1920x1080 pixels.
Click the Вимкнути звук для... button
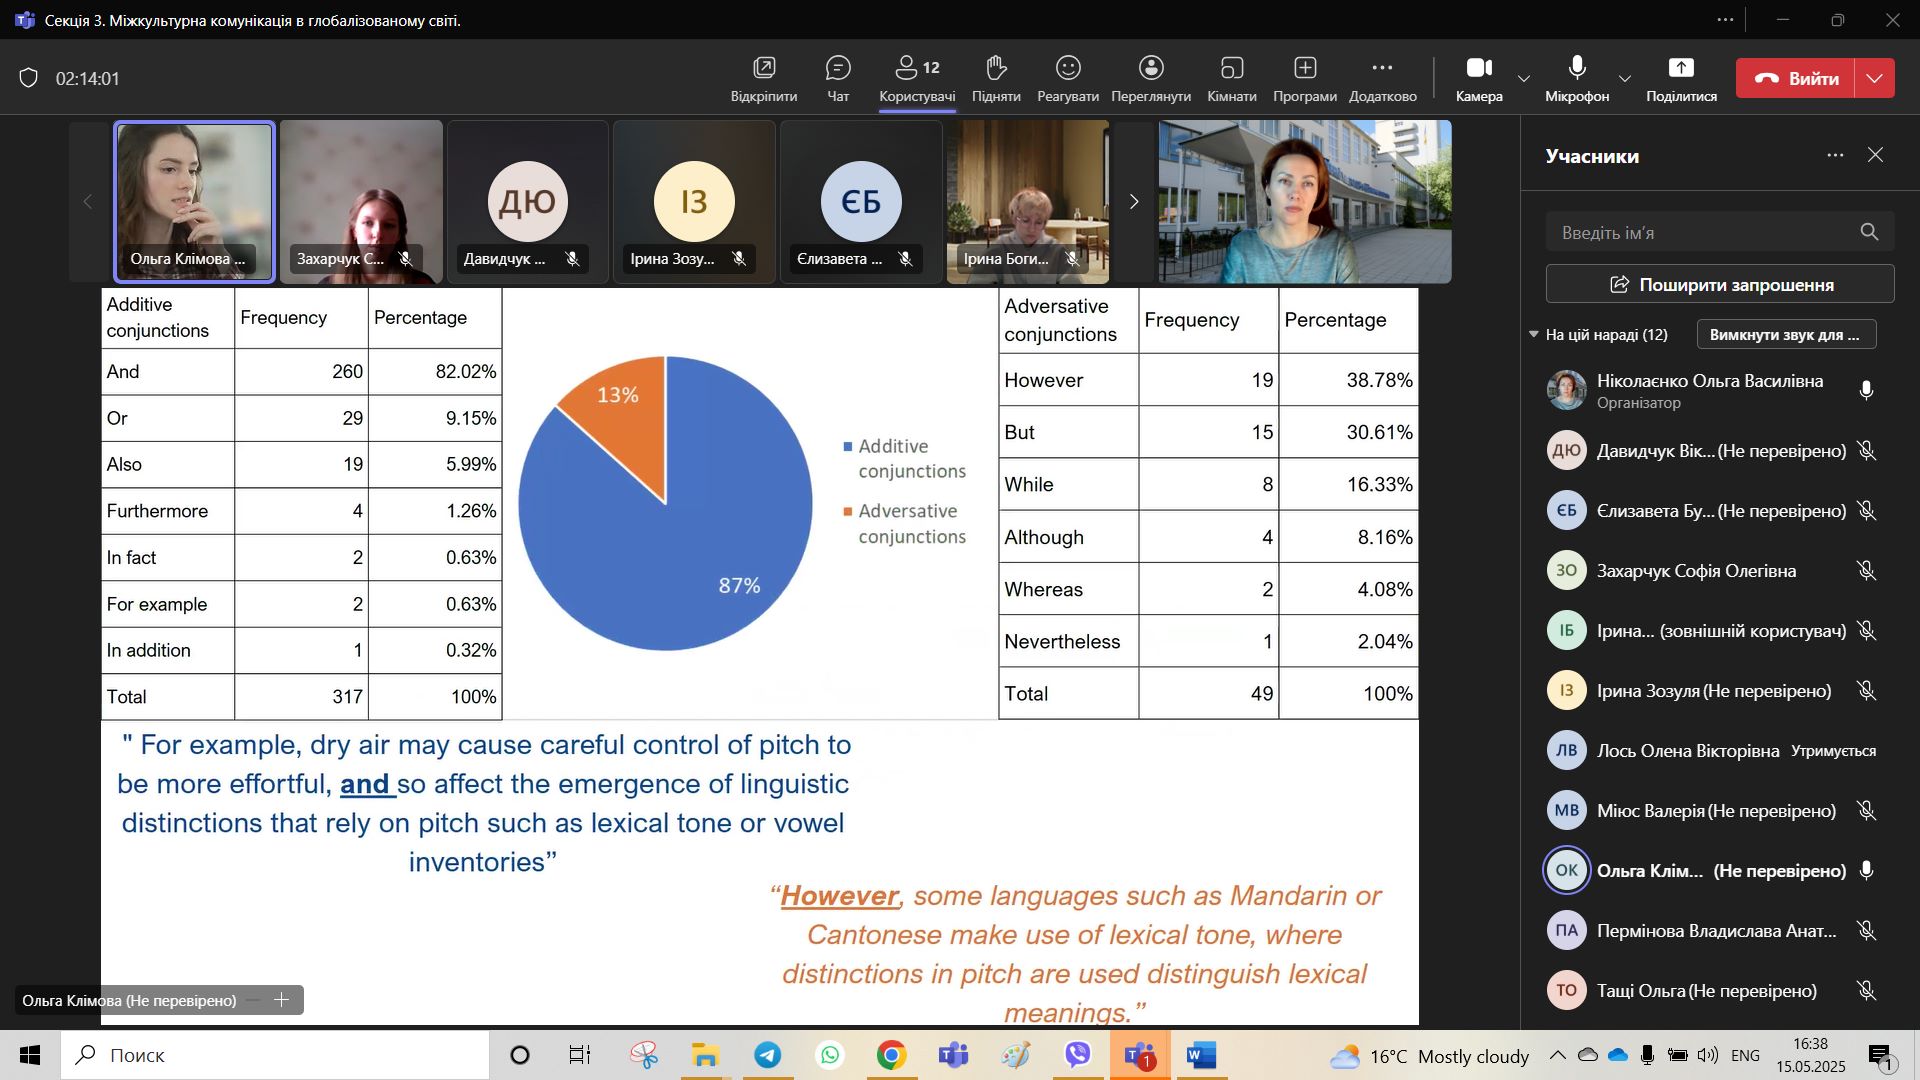click(x=1784, y=335)
